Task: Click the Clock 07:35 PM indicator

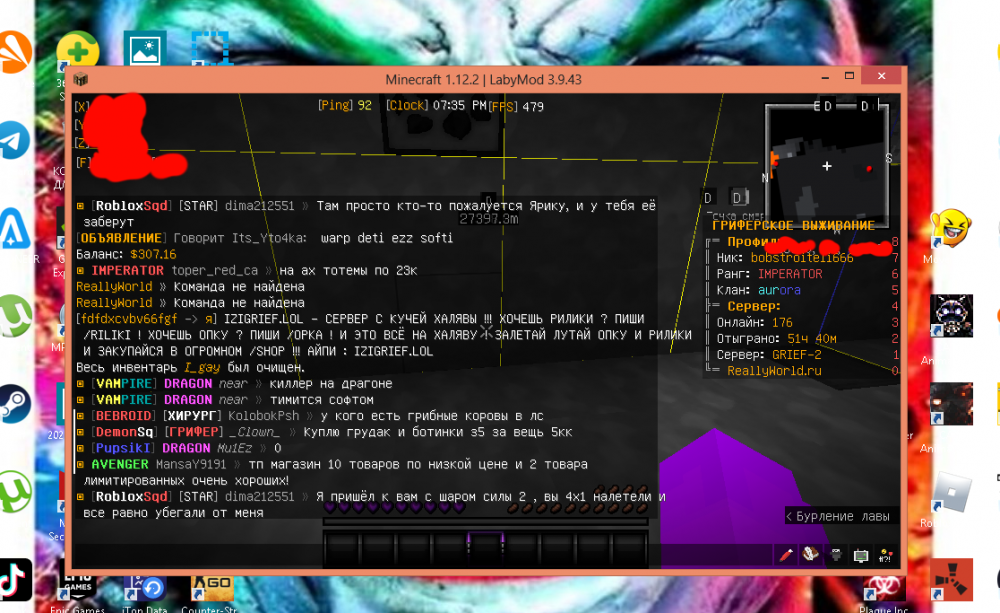Action: click(x=436, y=105)
